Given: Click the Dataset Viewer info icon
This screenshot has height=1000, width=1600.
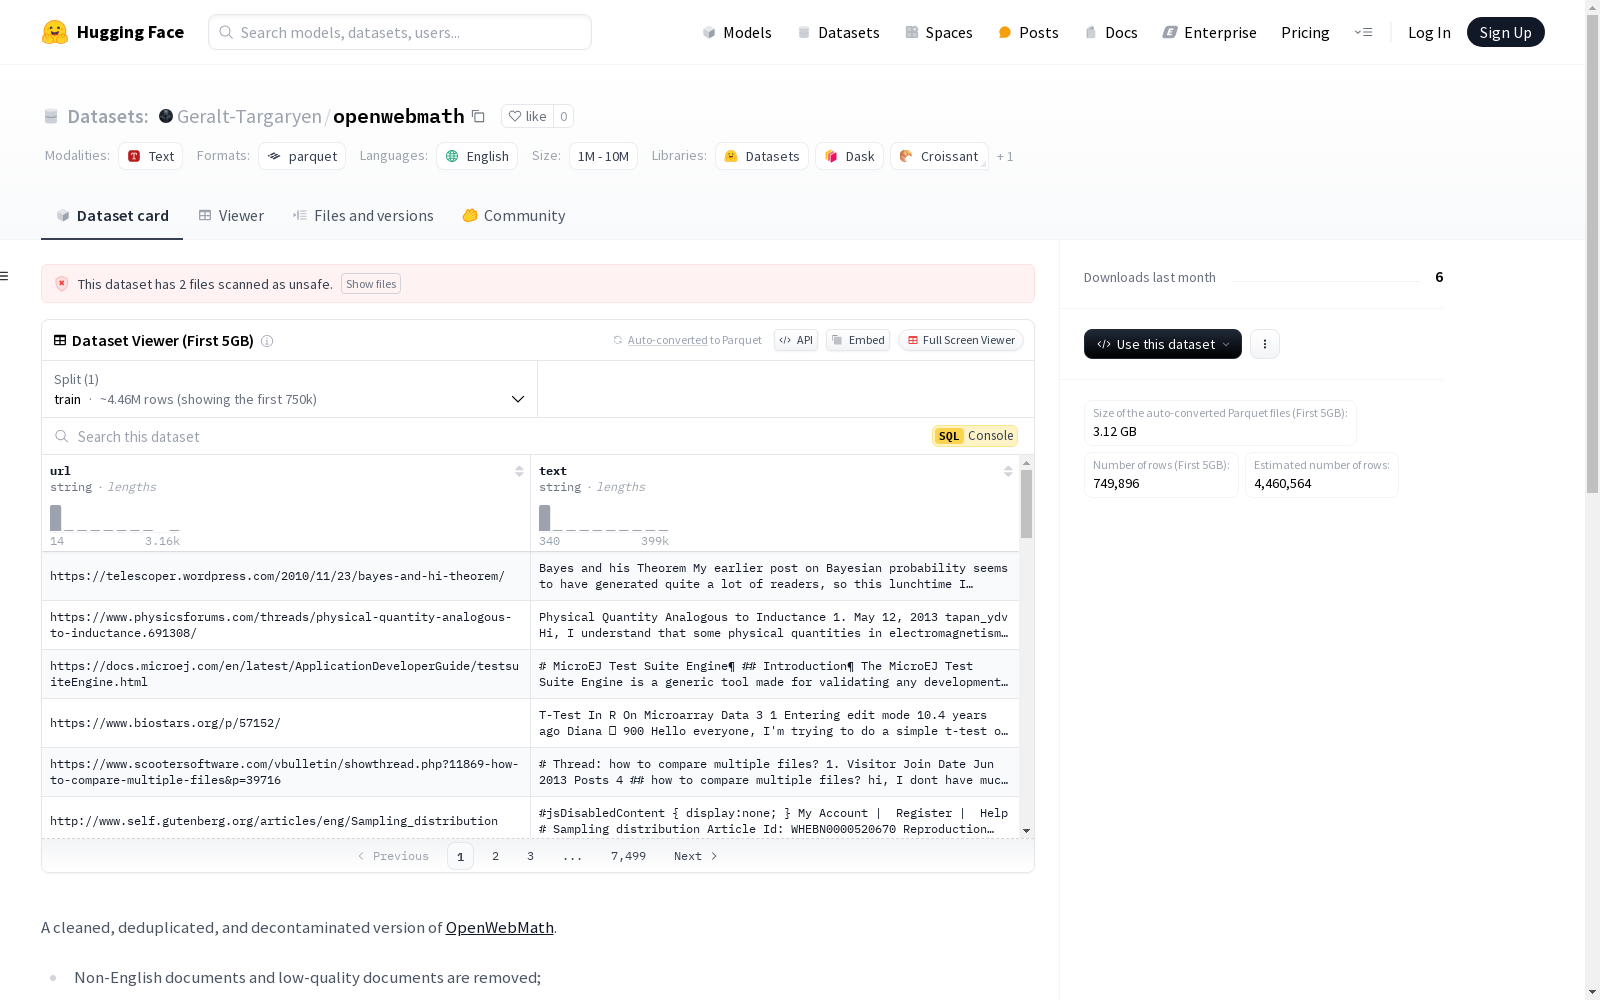Looking at the screenshot, I should point(267,341).
